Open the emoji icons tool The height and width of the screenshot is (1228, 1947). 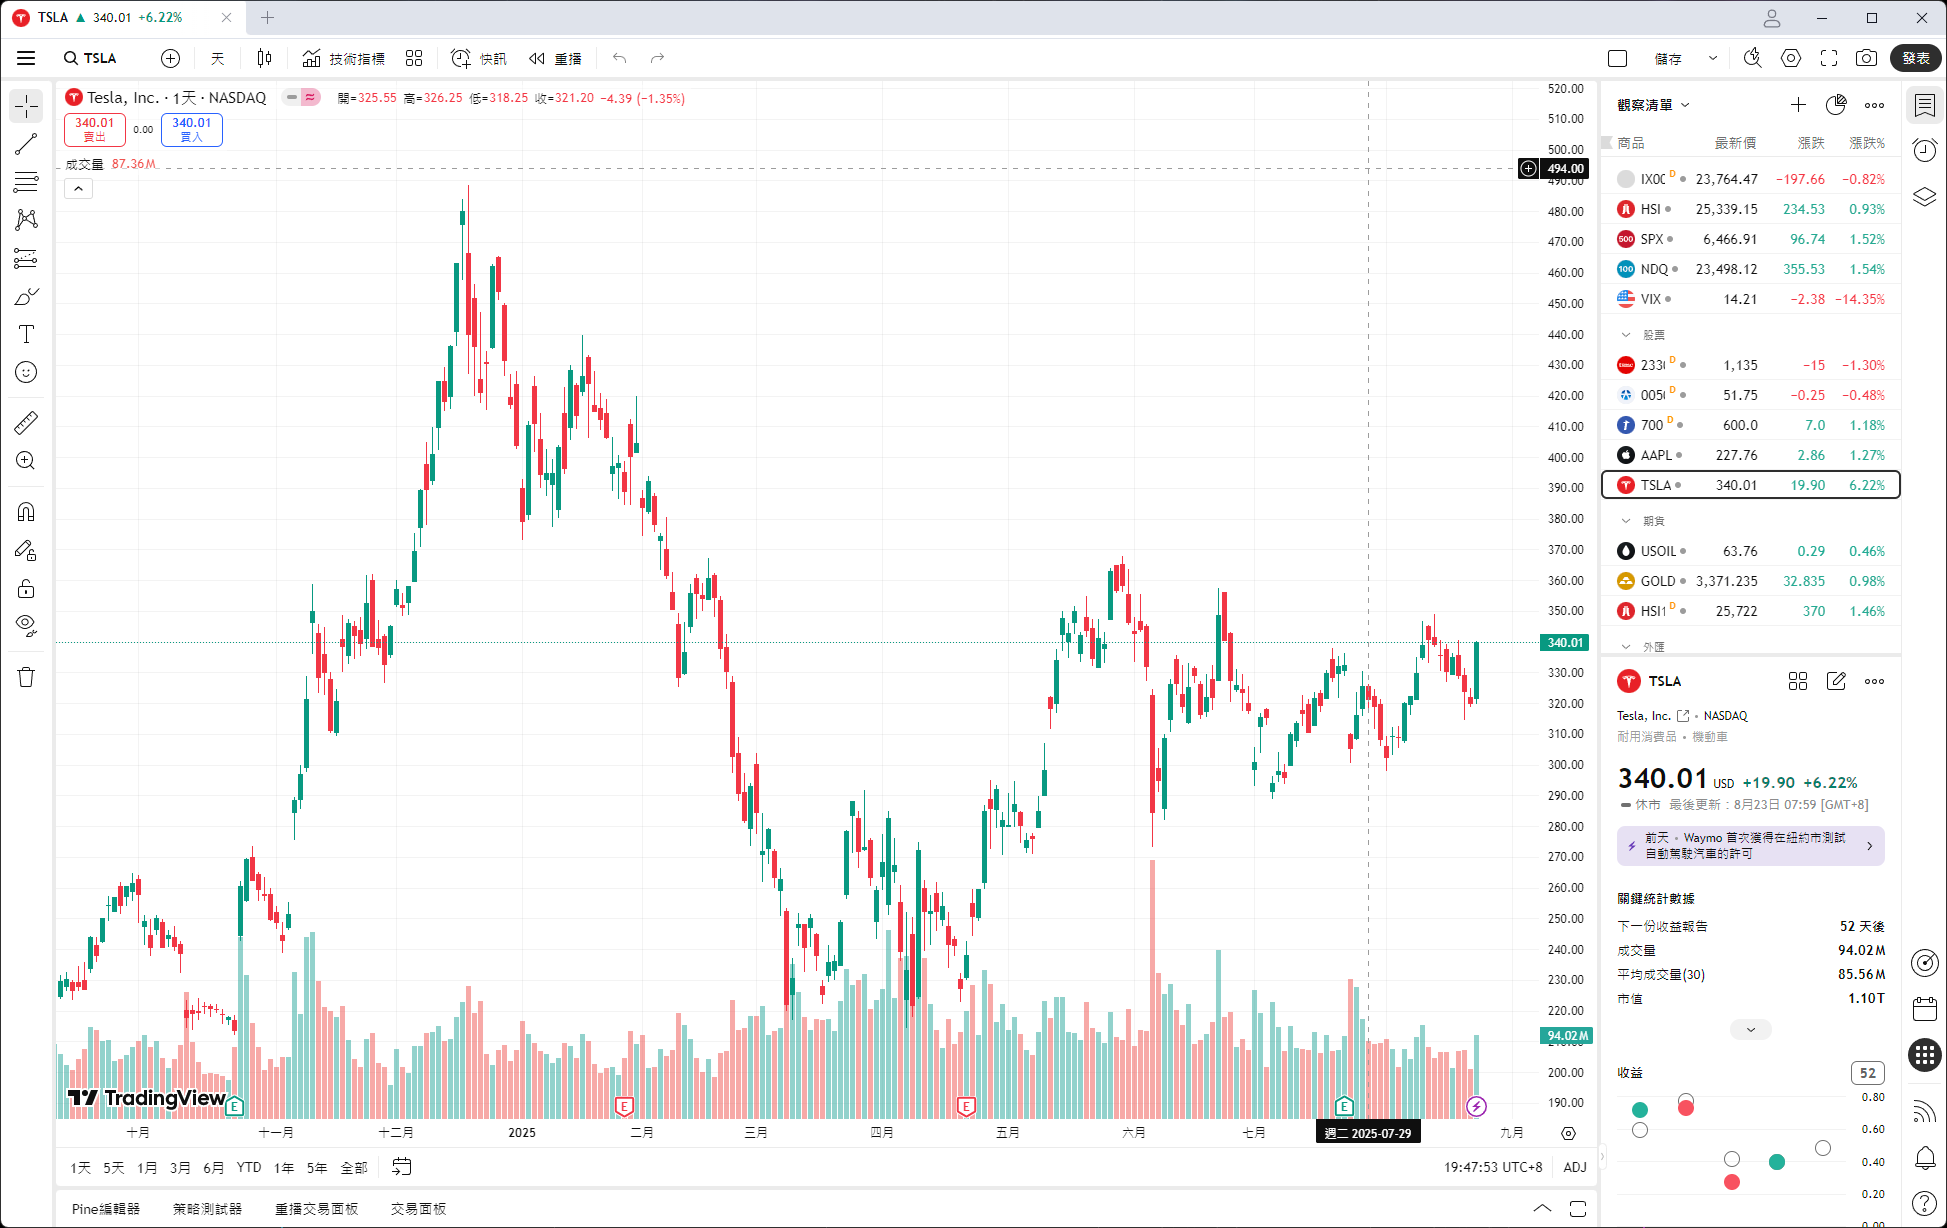[26, 372]
